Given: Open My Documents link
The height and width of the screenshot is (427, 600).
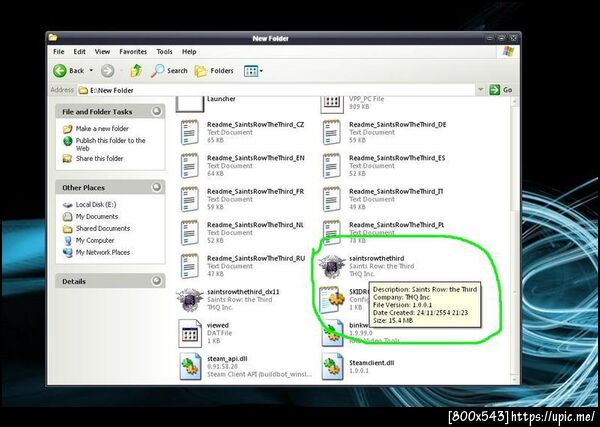Looking at the screenshot, I should [x=97, y=217].
